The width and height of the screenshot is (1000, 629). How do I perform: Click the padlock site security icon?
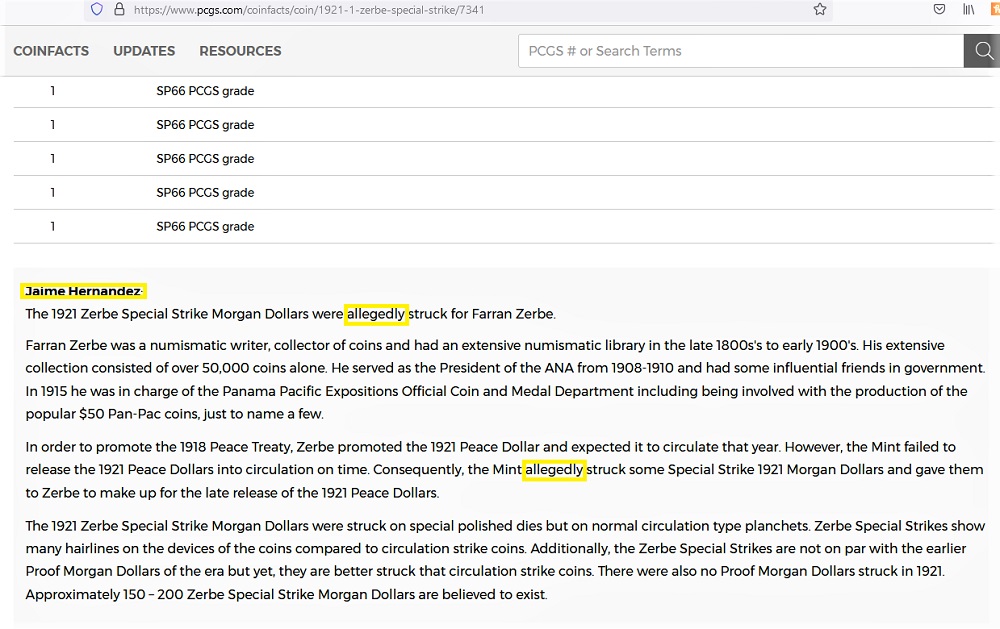pos(119,10)
